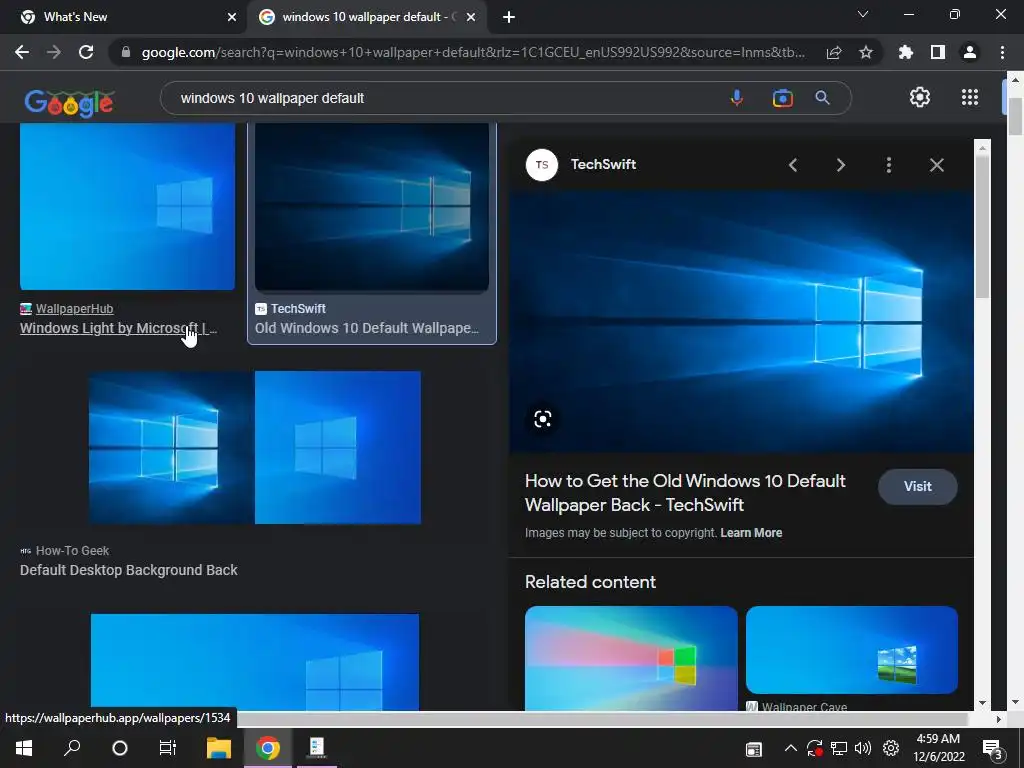Viewport: 1024px width, 768px height.
Task: Click the horizontal scrollbar right arrow
Action: [x=999, y=719]
